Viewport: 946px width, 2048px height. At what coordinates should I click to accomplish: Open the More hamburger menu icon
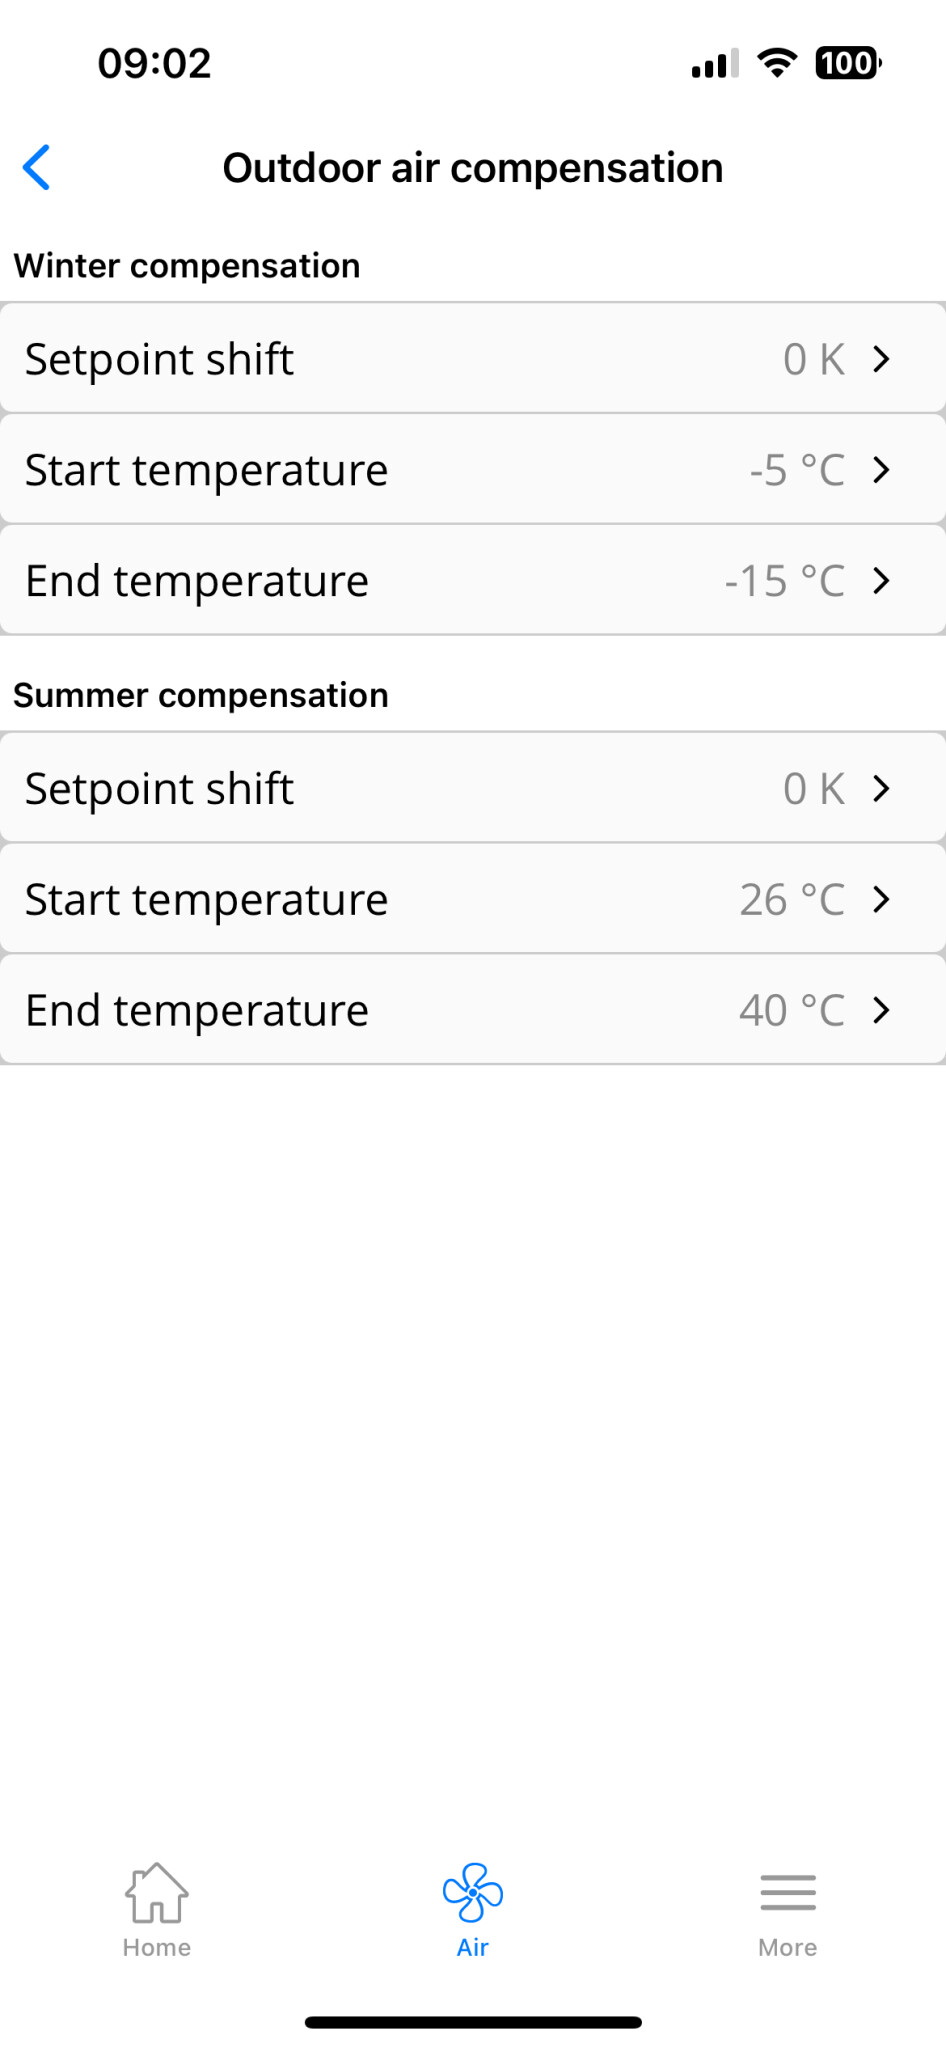pos(788,1892)
